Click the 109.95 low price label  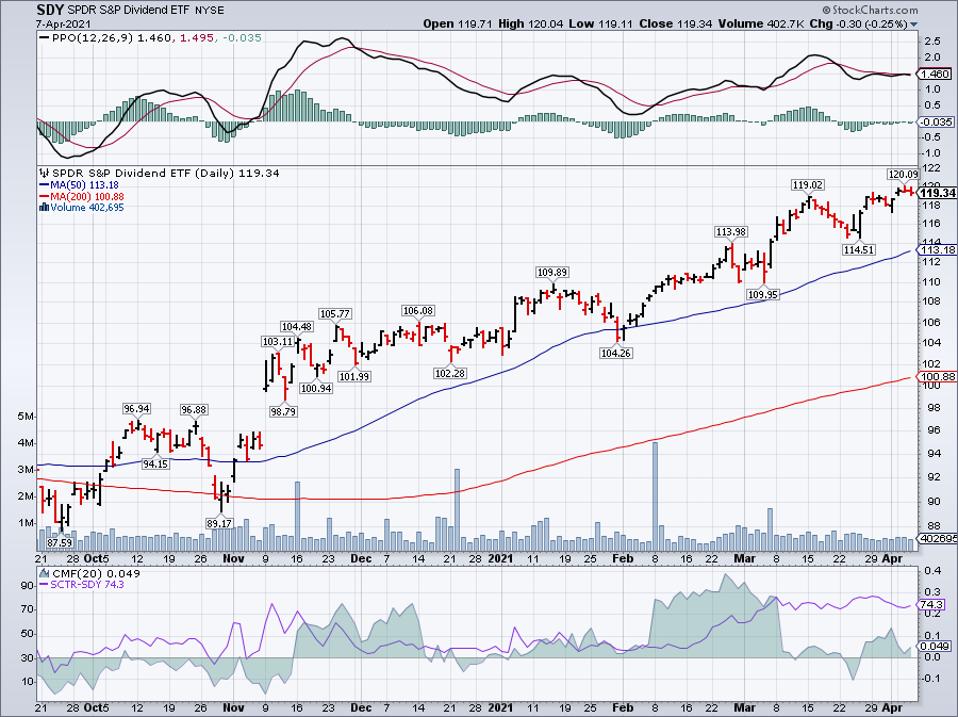click(x=763, y=294)
